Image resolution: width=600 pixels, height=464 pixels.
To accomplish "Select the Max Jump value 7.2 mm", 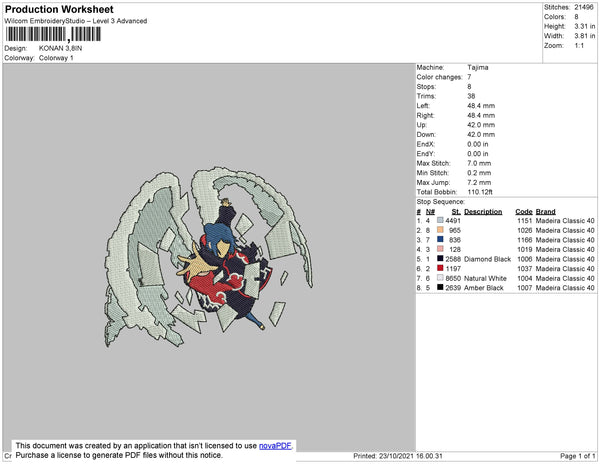I will point(479,182).
